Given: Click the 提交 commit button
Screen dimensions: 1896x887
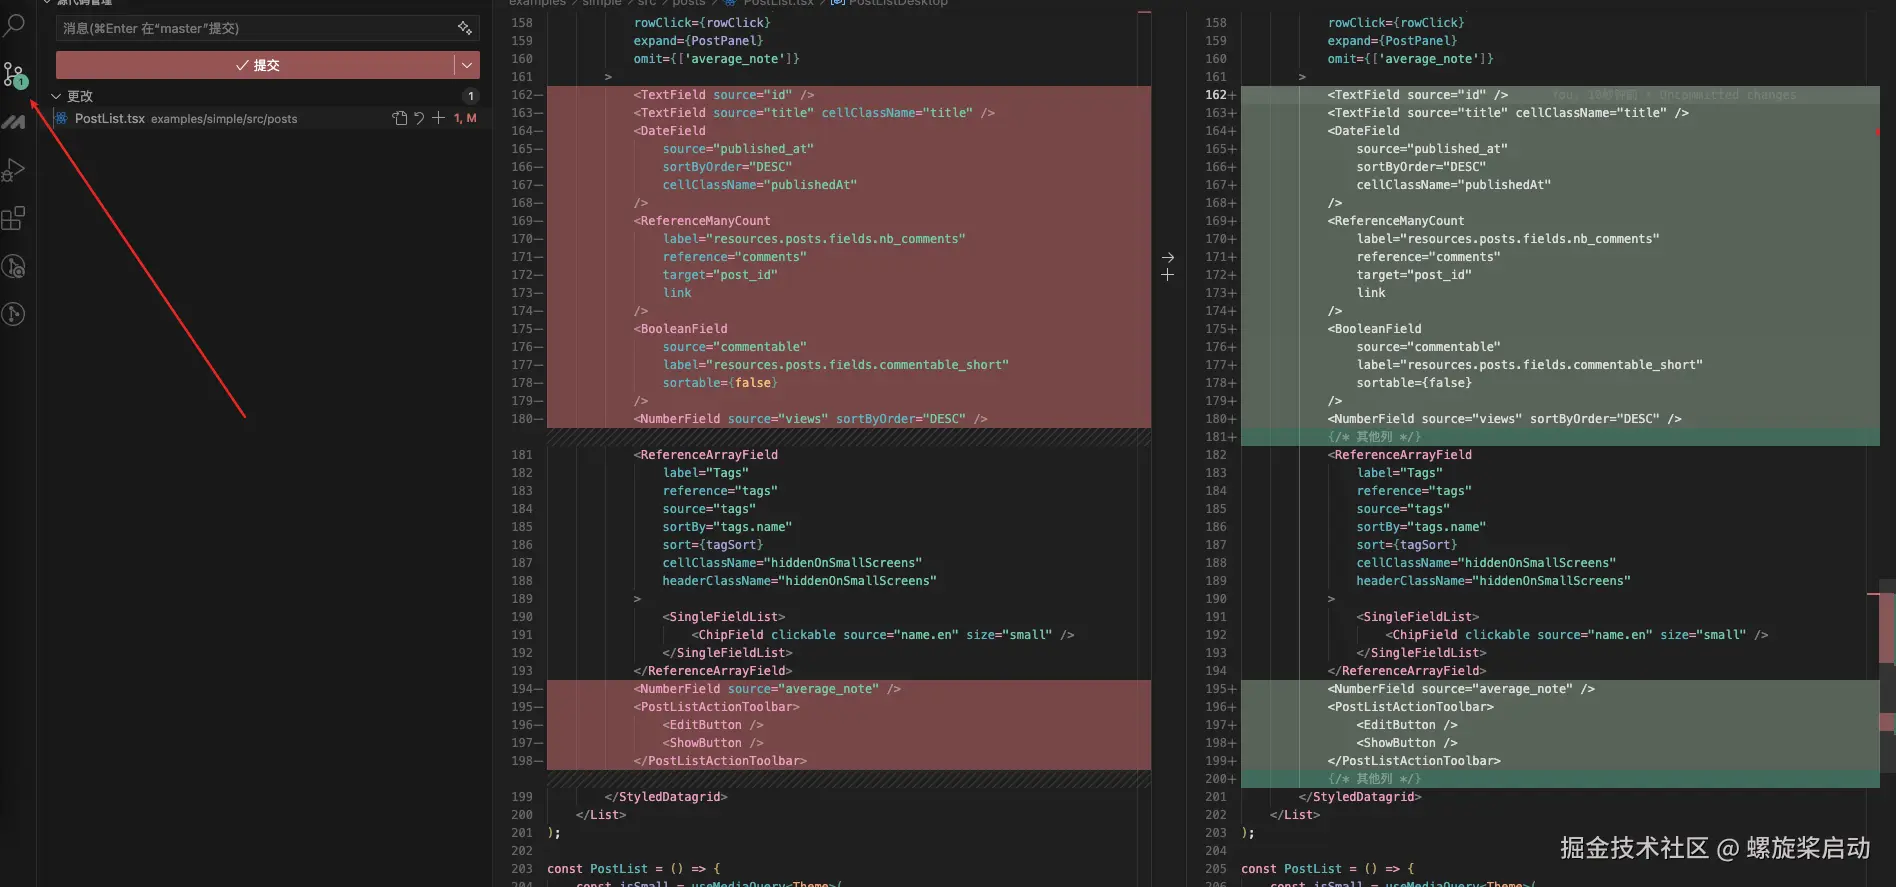Looking at the screenshot, I should [x=256, y=65].
